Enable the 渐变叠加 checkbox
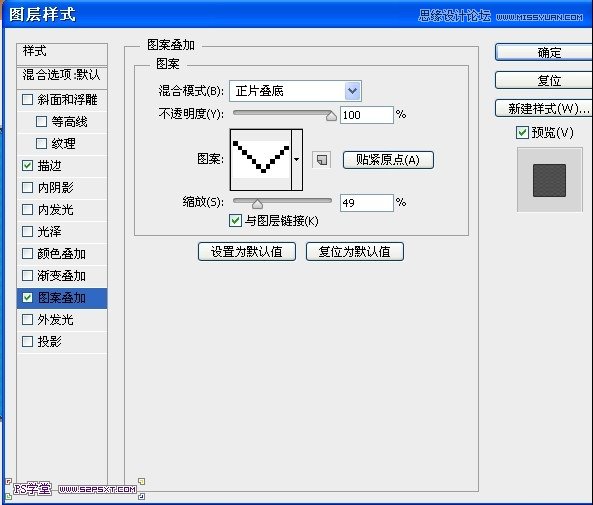The height and width of the screenshot is (505, 593). 28,275
